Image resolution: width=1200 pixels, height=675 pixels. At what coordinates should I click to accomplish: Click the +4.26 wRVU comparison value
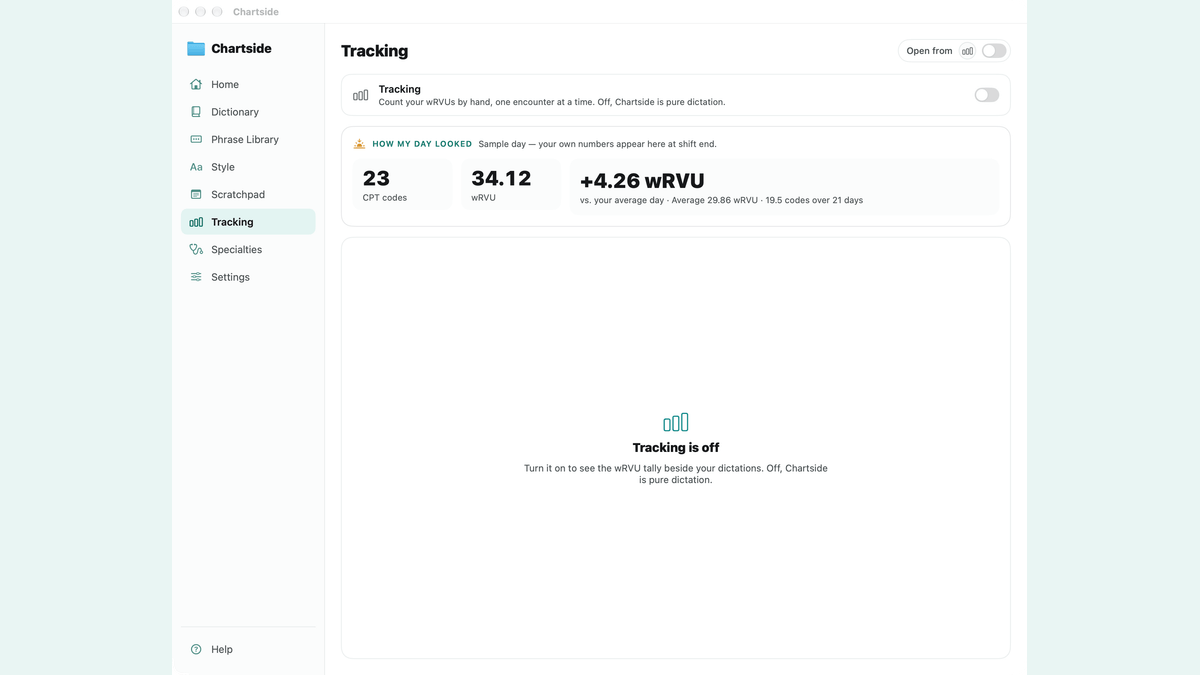point(642,181)
